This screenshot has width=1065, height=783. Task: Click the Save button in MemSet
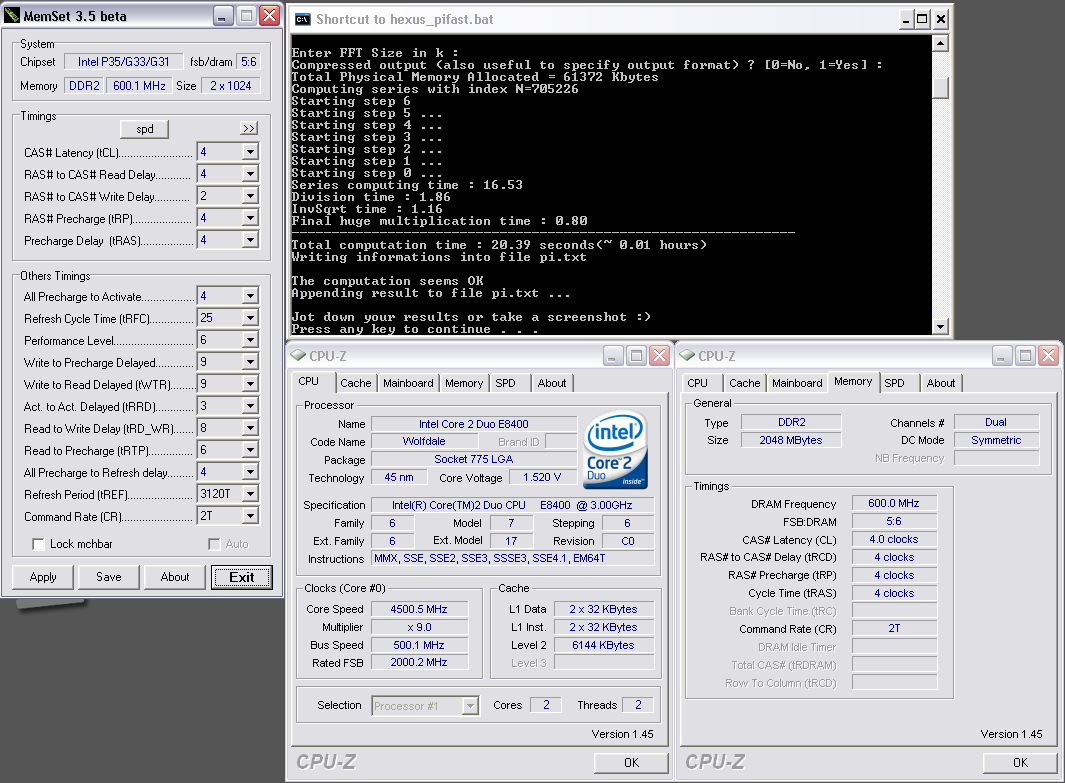[x=109, y=577]
